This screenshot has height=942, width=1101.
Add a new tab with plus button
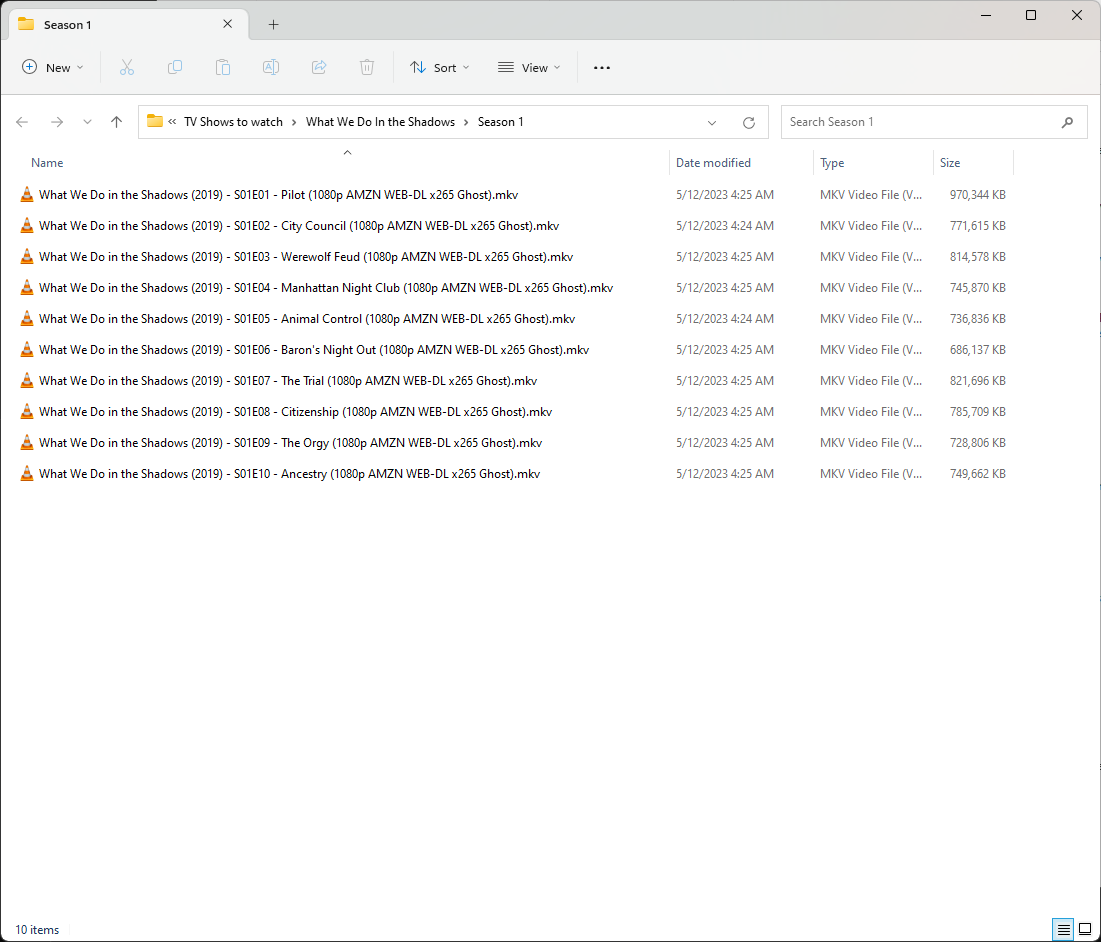click(x=273, y=25)
